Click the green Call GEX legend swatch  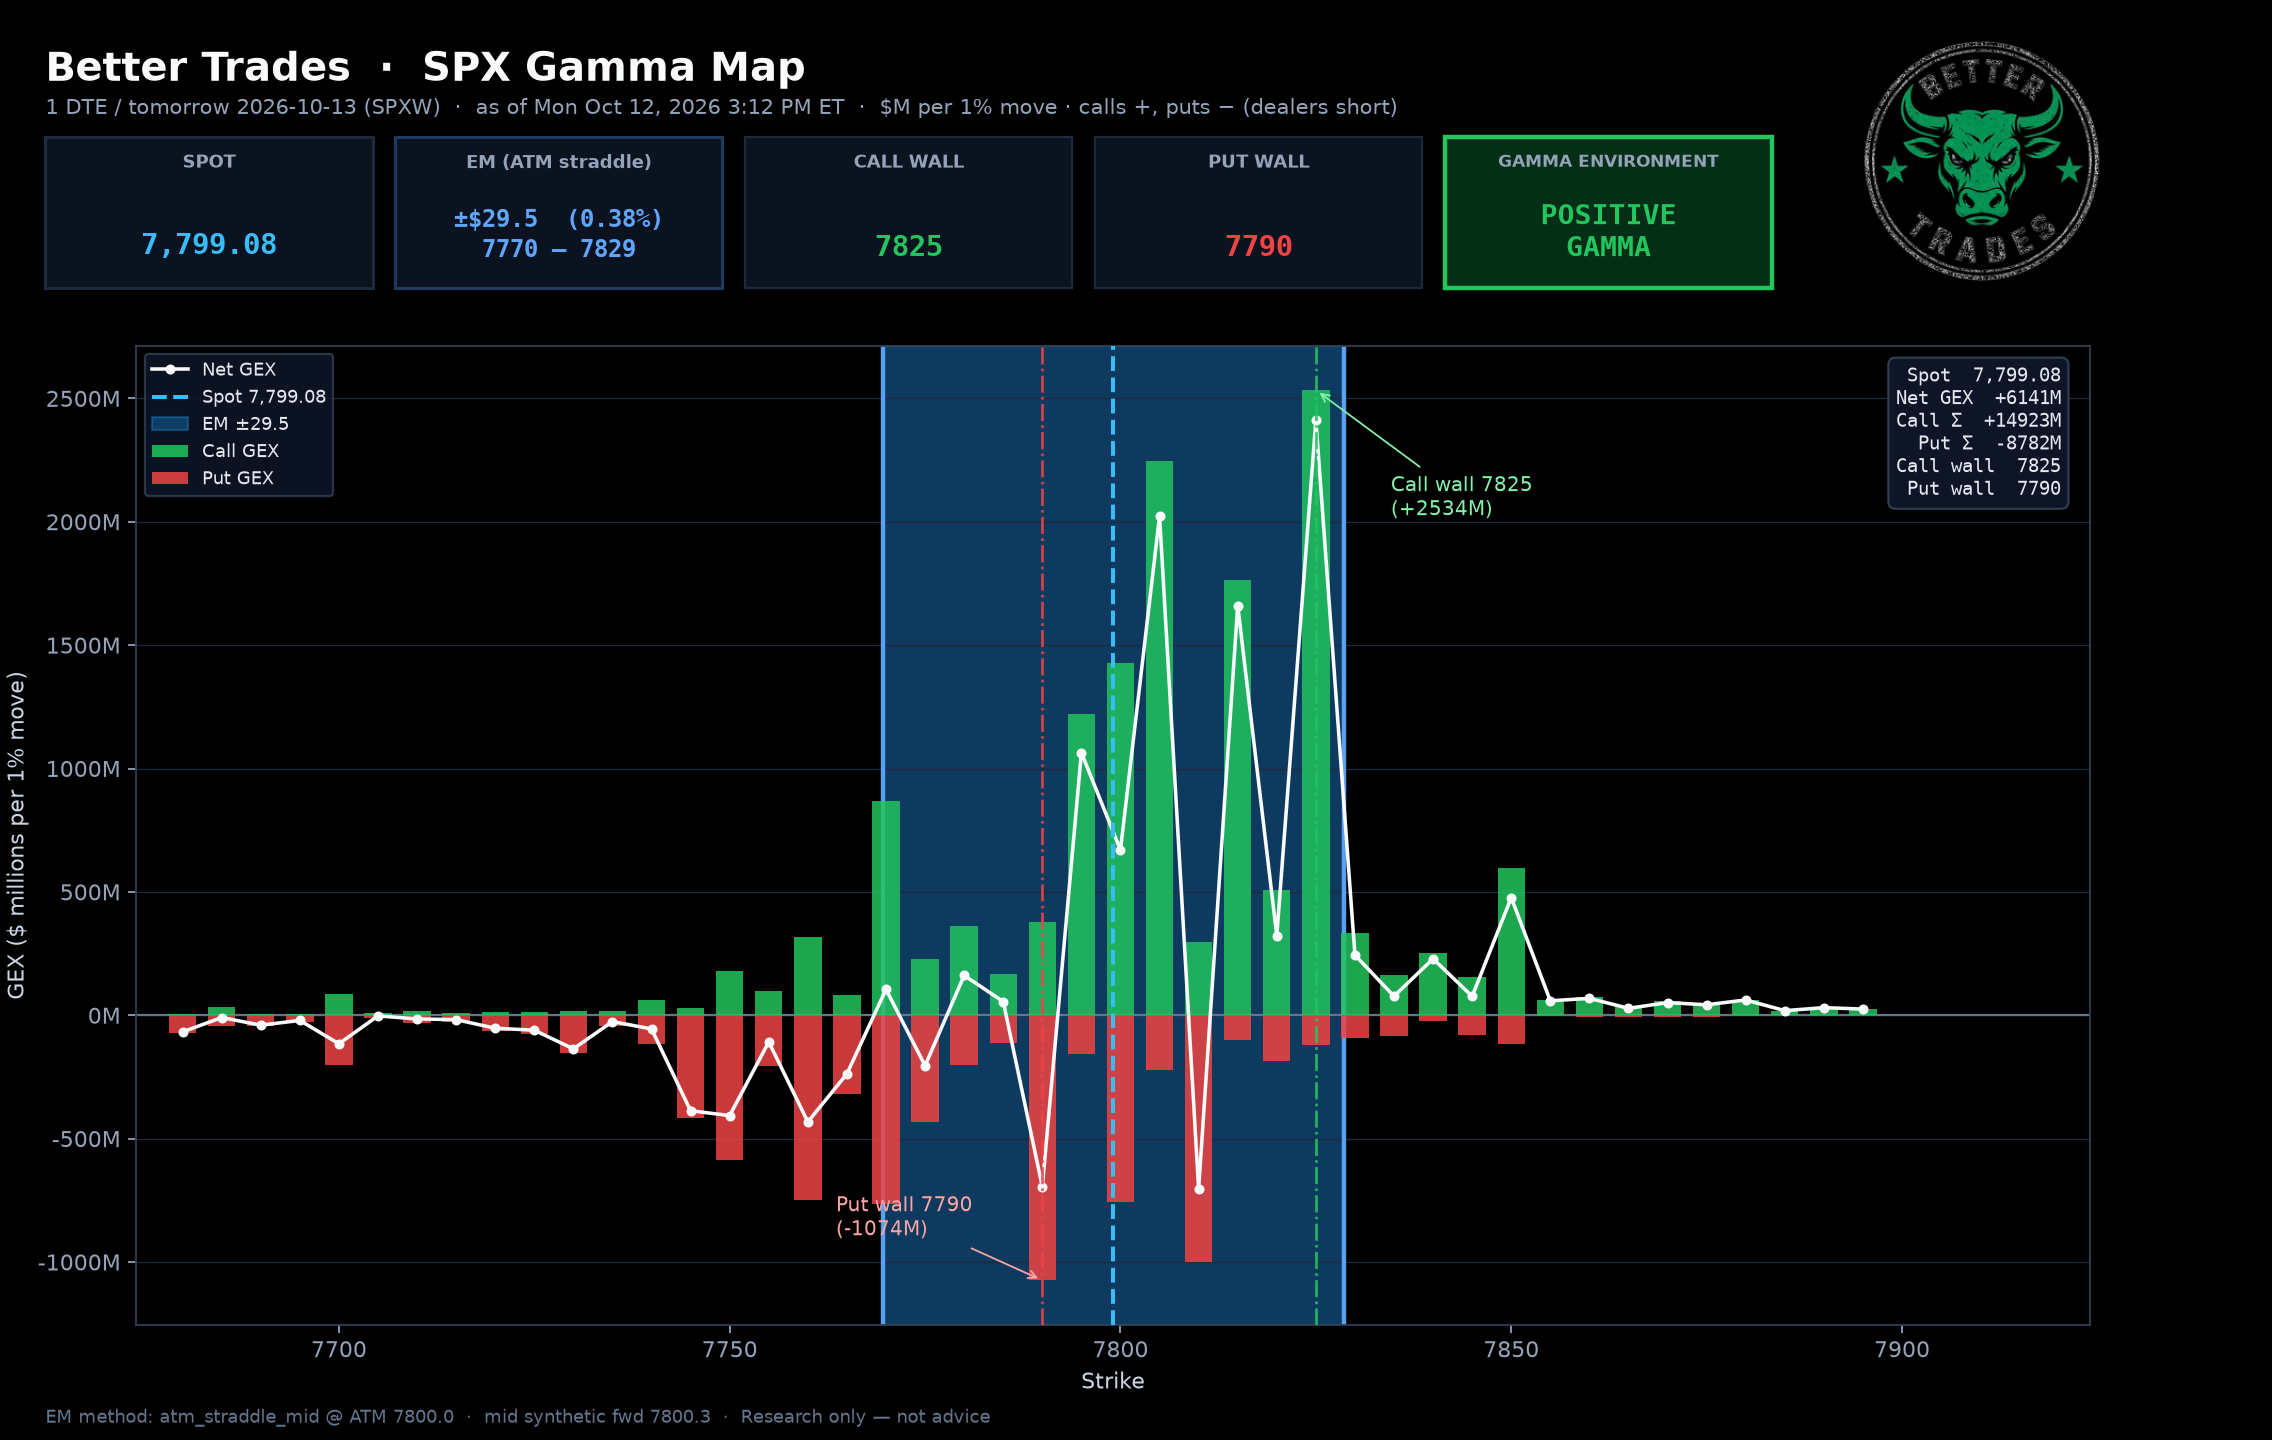point(170,451)
